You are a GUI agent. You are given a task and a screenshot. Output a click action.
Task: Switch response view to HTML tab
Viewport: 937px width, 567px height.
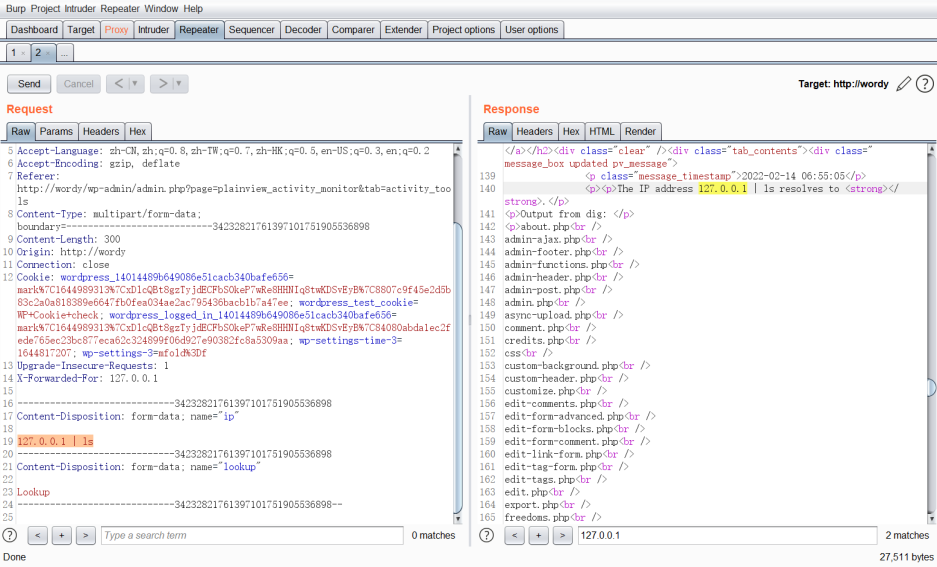tap(602, 131)
